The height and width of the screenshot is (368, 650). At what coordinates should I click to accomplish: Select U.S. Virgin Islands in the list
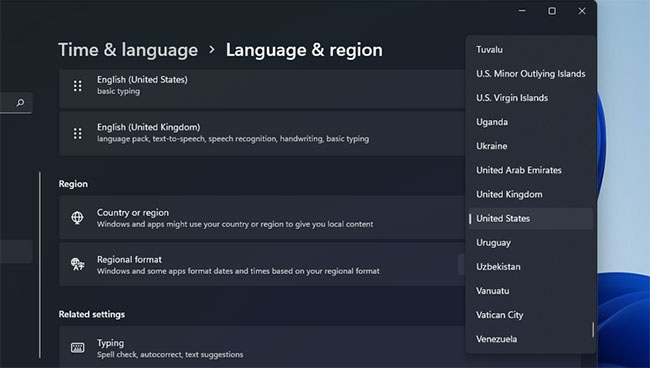(x=512, y=98)
